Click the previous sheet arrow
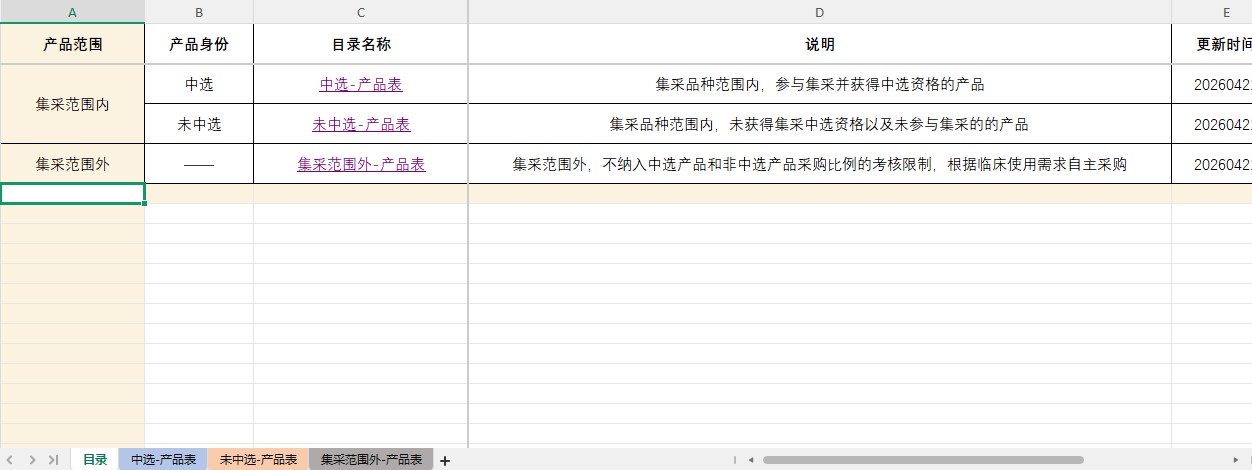This screenshot has width=1252, height=470. [x=11, y=460]
